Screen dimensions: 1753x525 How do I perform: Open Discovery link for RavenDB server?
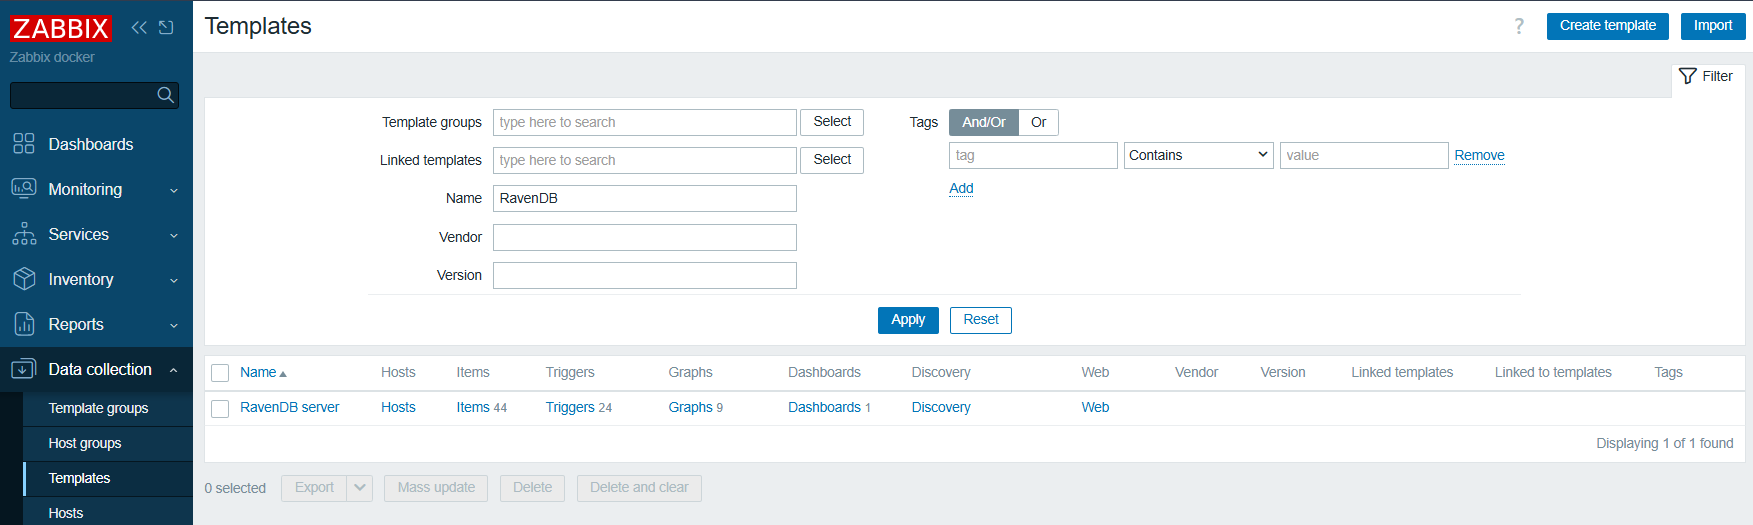click(941, 407)
